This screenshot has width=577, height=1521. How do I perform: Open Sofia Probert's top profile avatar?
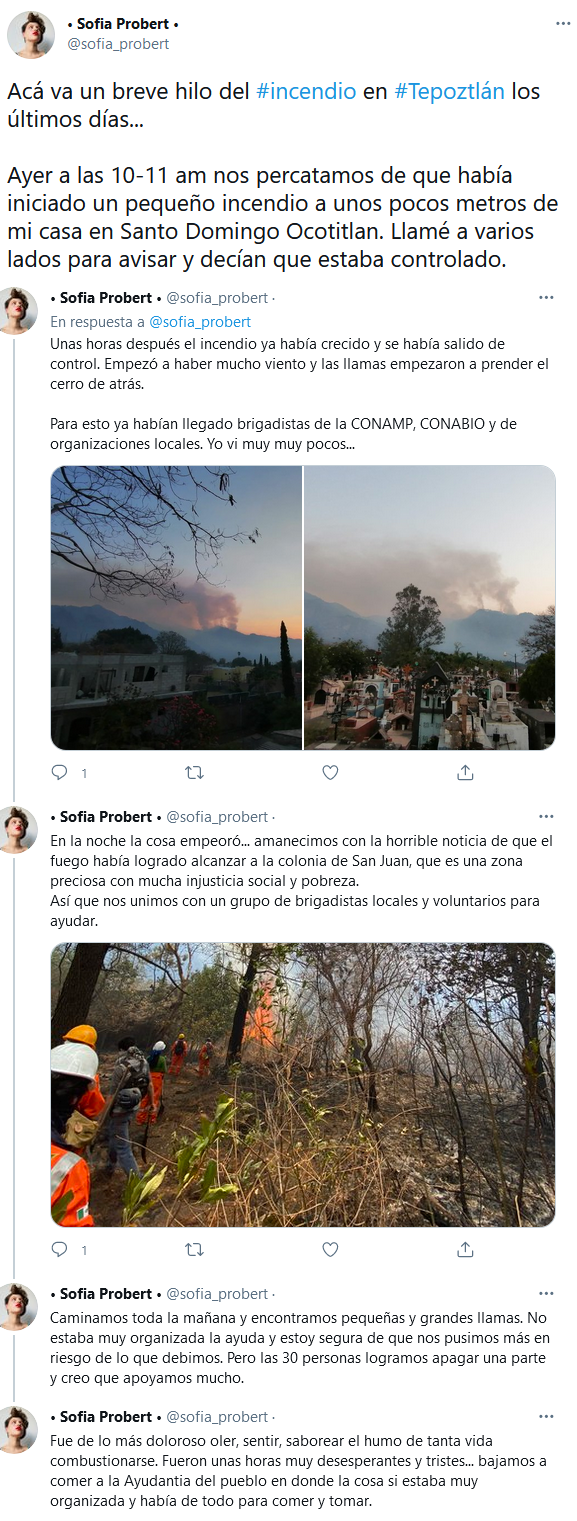click(x=31, y=35)
